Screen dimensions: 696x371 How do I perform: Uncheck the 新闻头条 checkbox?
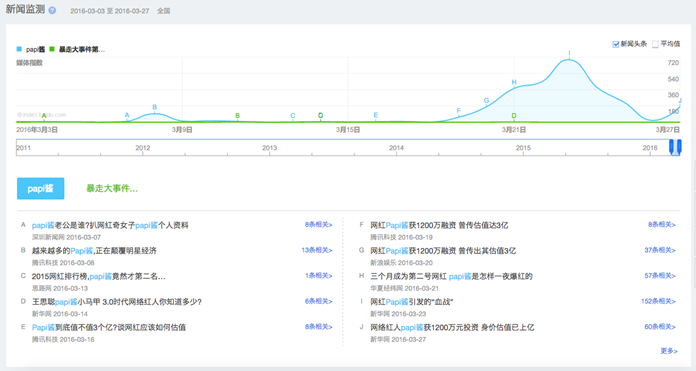click(x=616, y=44)
